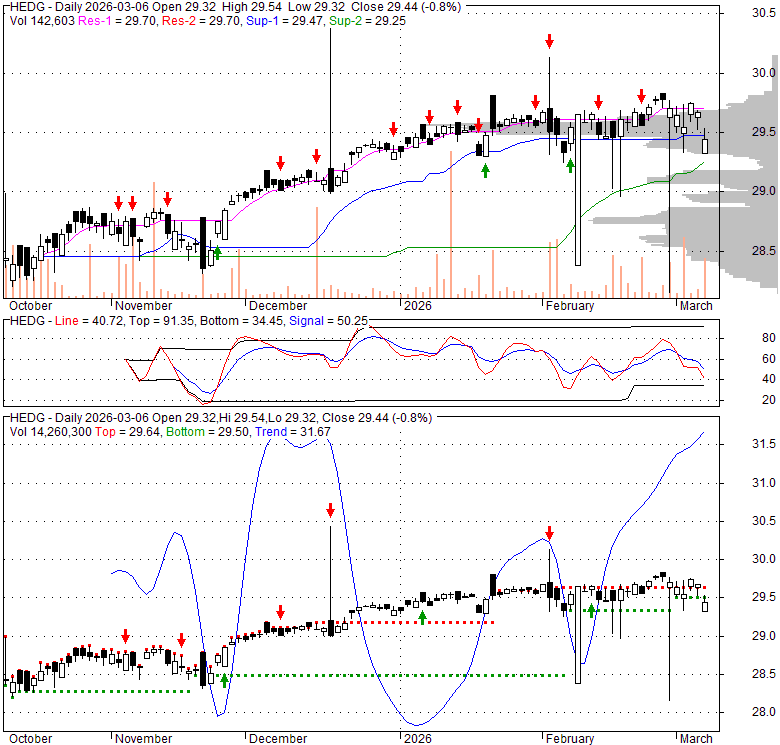Click the green buy arrow in February on top chart
The width and height of the screenshot is (780, 745).
tap(570, 166)
